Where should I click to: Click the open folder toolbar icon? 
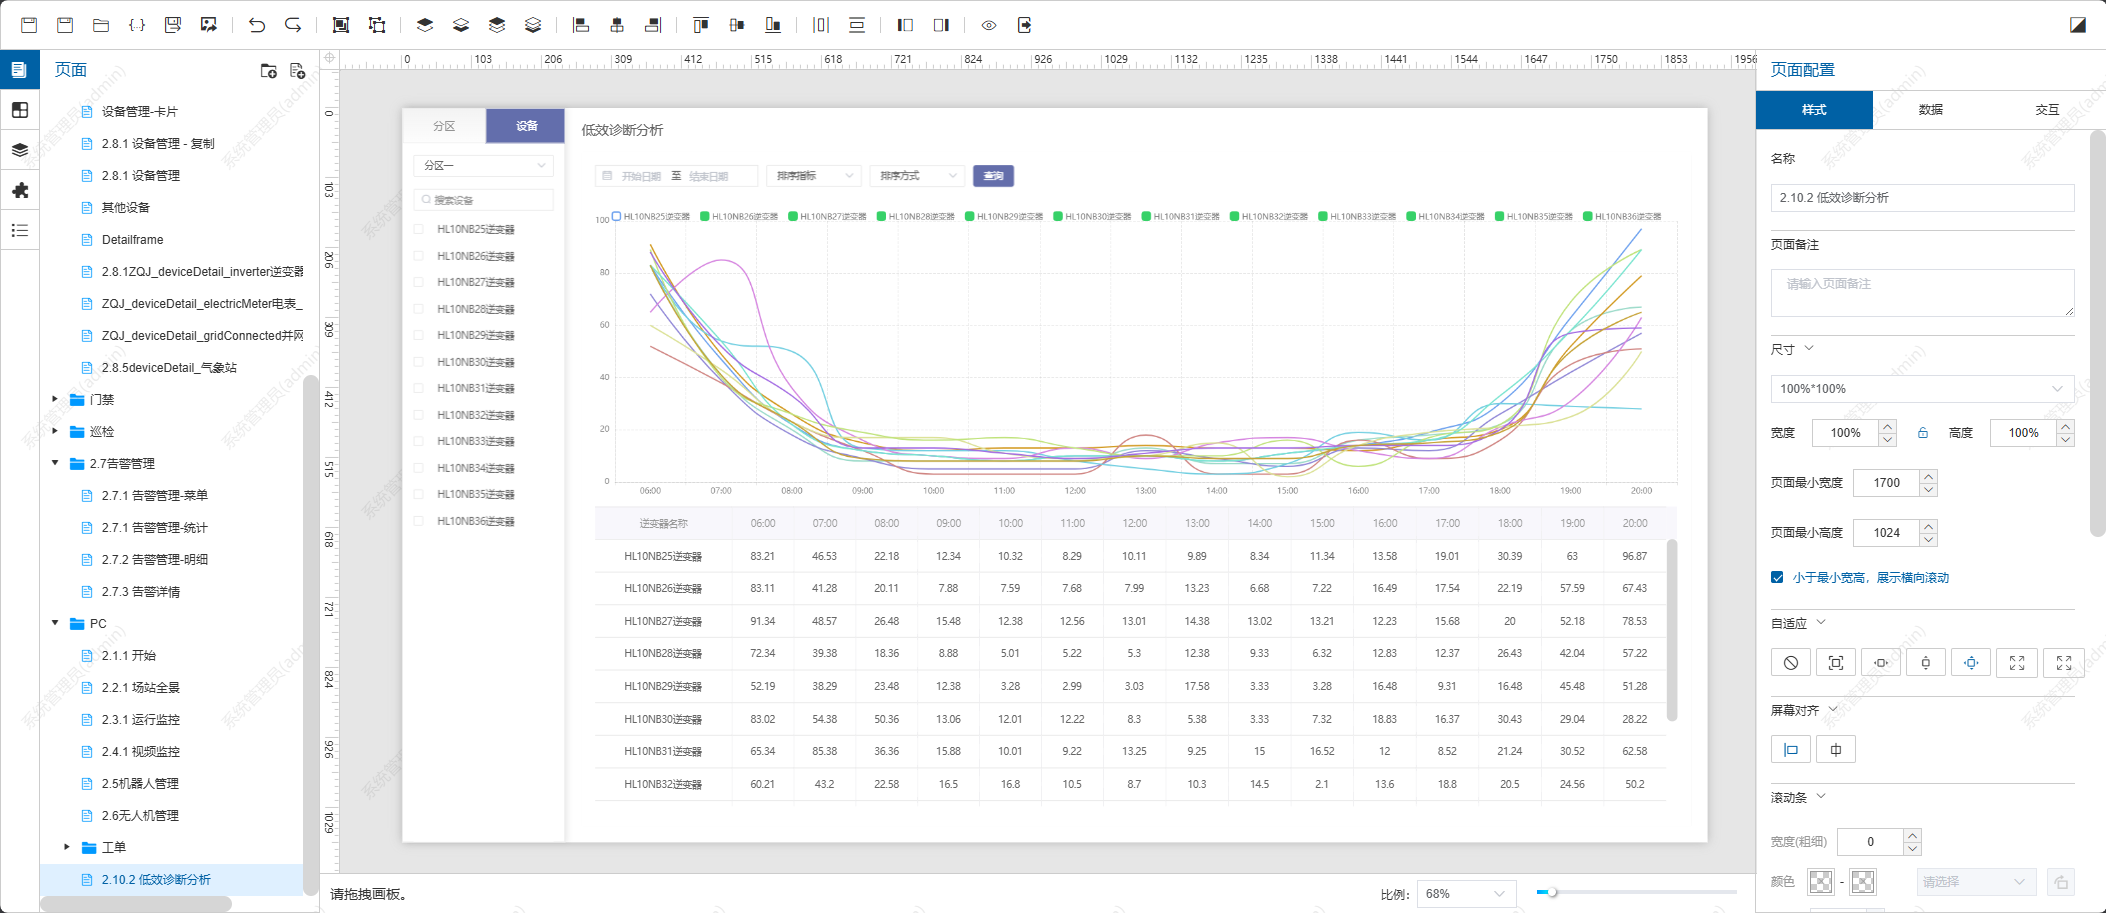[101, 25]
